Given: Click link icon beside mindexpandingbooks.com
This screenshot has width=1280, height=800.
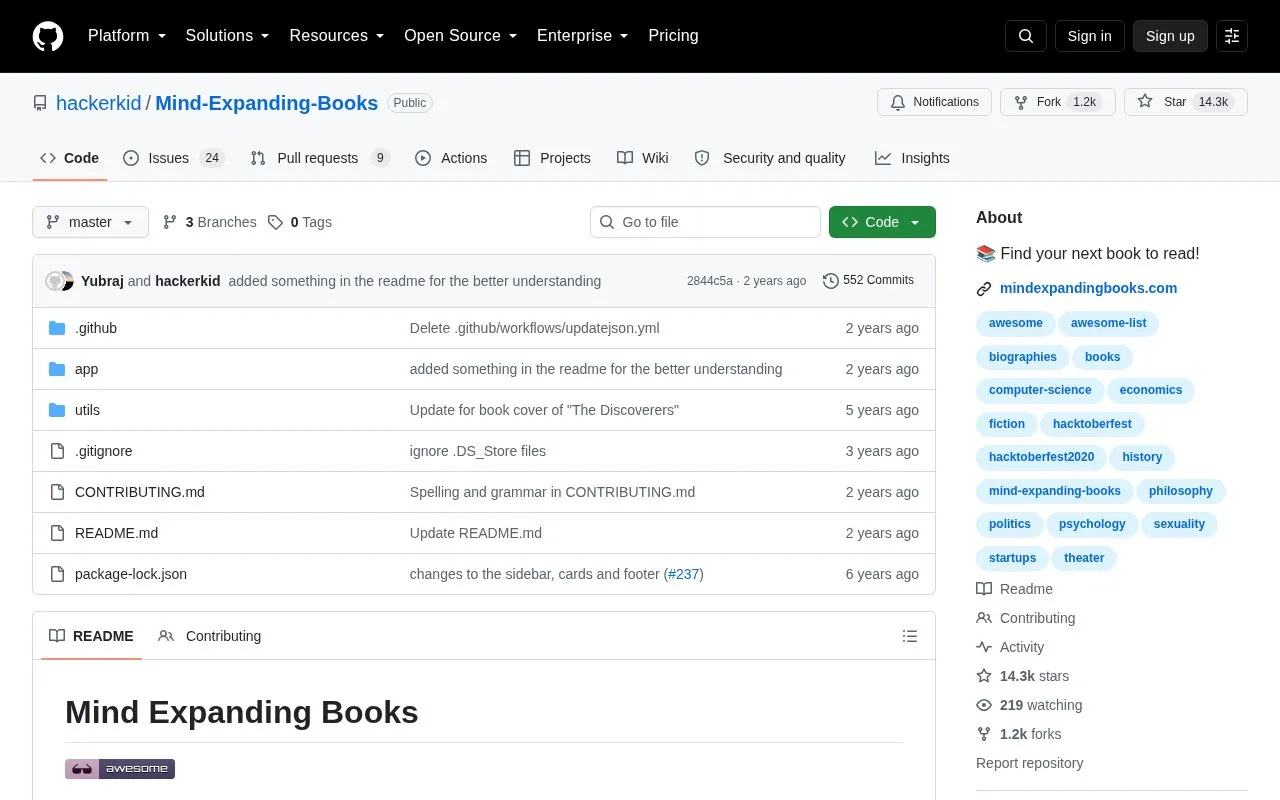Looking at the screenshot, I should pos(984,289).
